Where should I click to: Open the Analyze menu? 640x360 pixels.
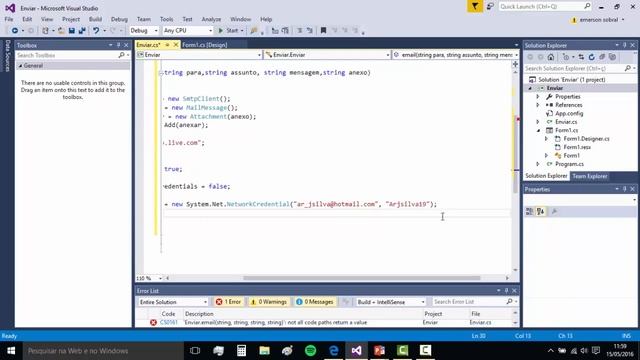[211, 19]
